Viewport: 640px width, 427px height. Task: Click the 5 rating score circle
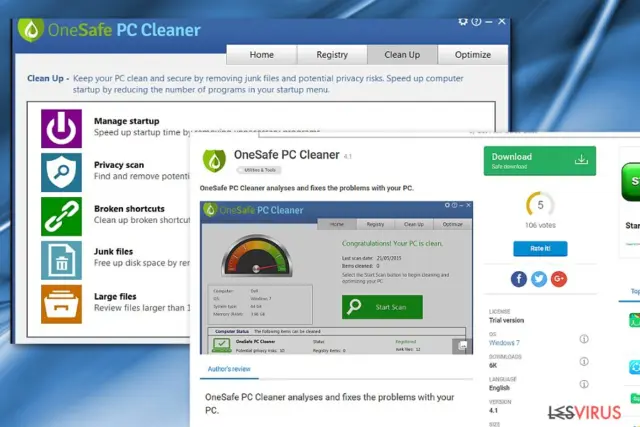pyautogui.click(x=540, y=205)
